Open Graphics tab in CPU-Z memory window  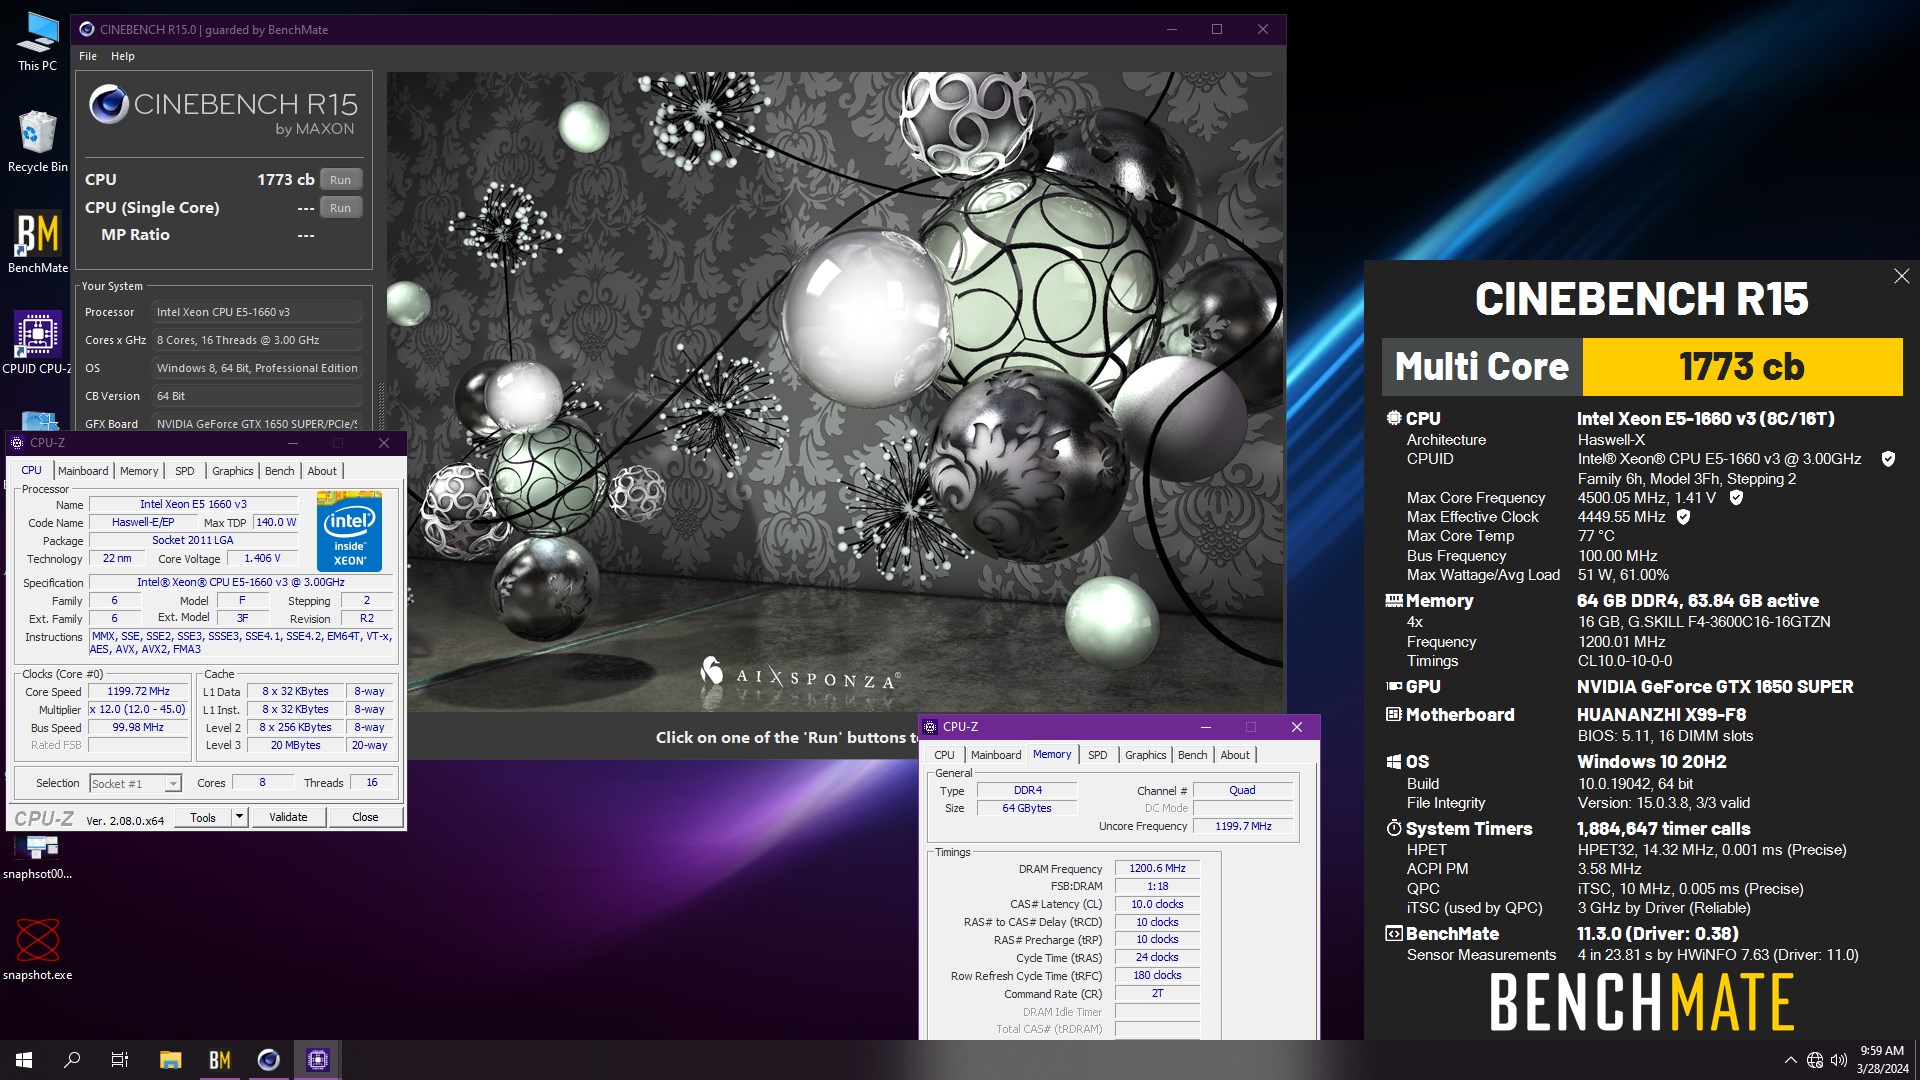point(1145,755)
